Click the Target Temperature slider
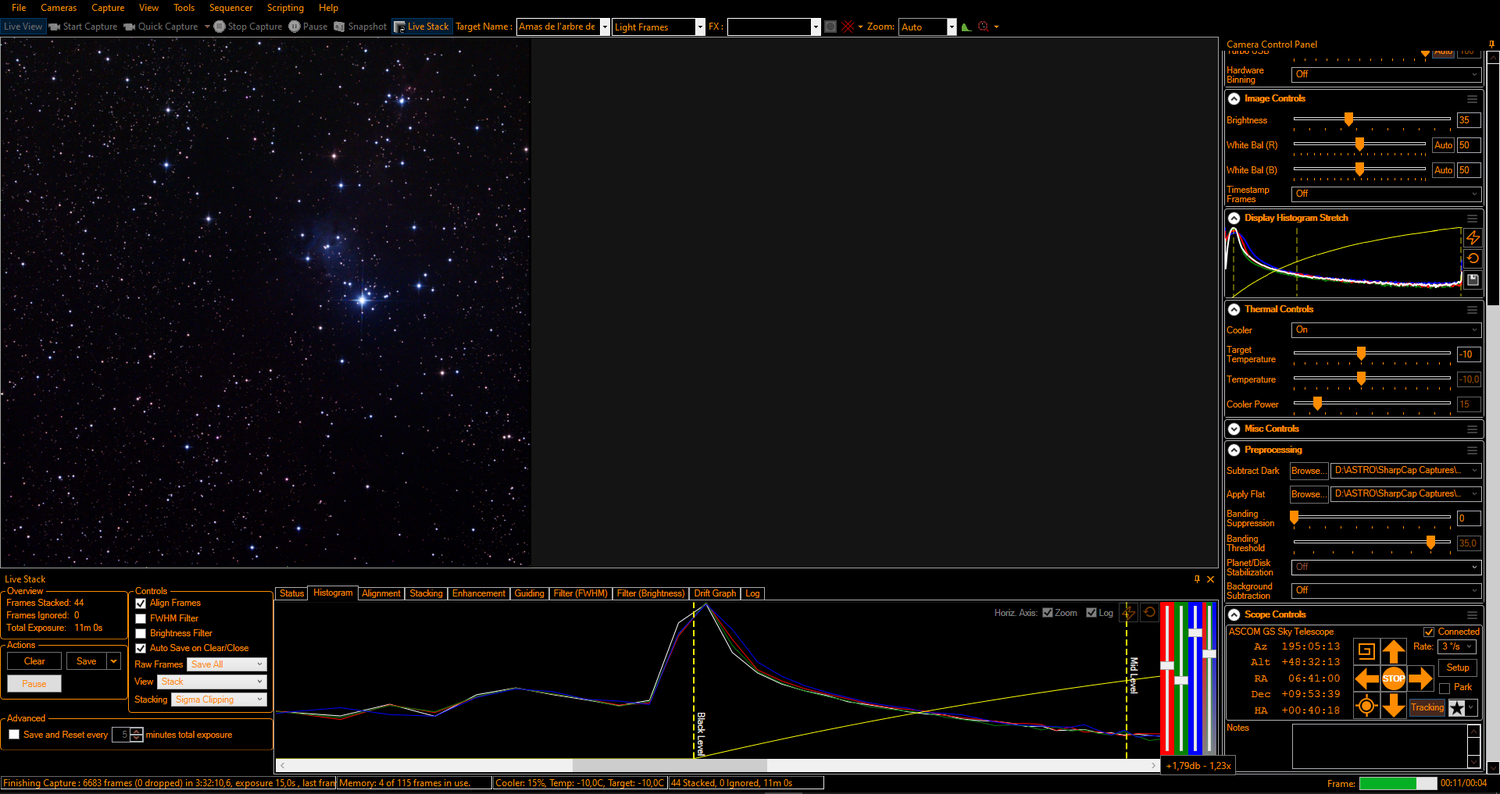The height and width of the screenshot is (794, 1500). pyautogui.click(x=1372, y=354)
